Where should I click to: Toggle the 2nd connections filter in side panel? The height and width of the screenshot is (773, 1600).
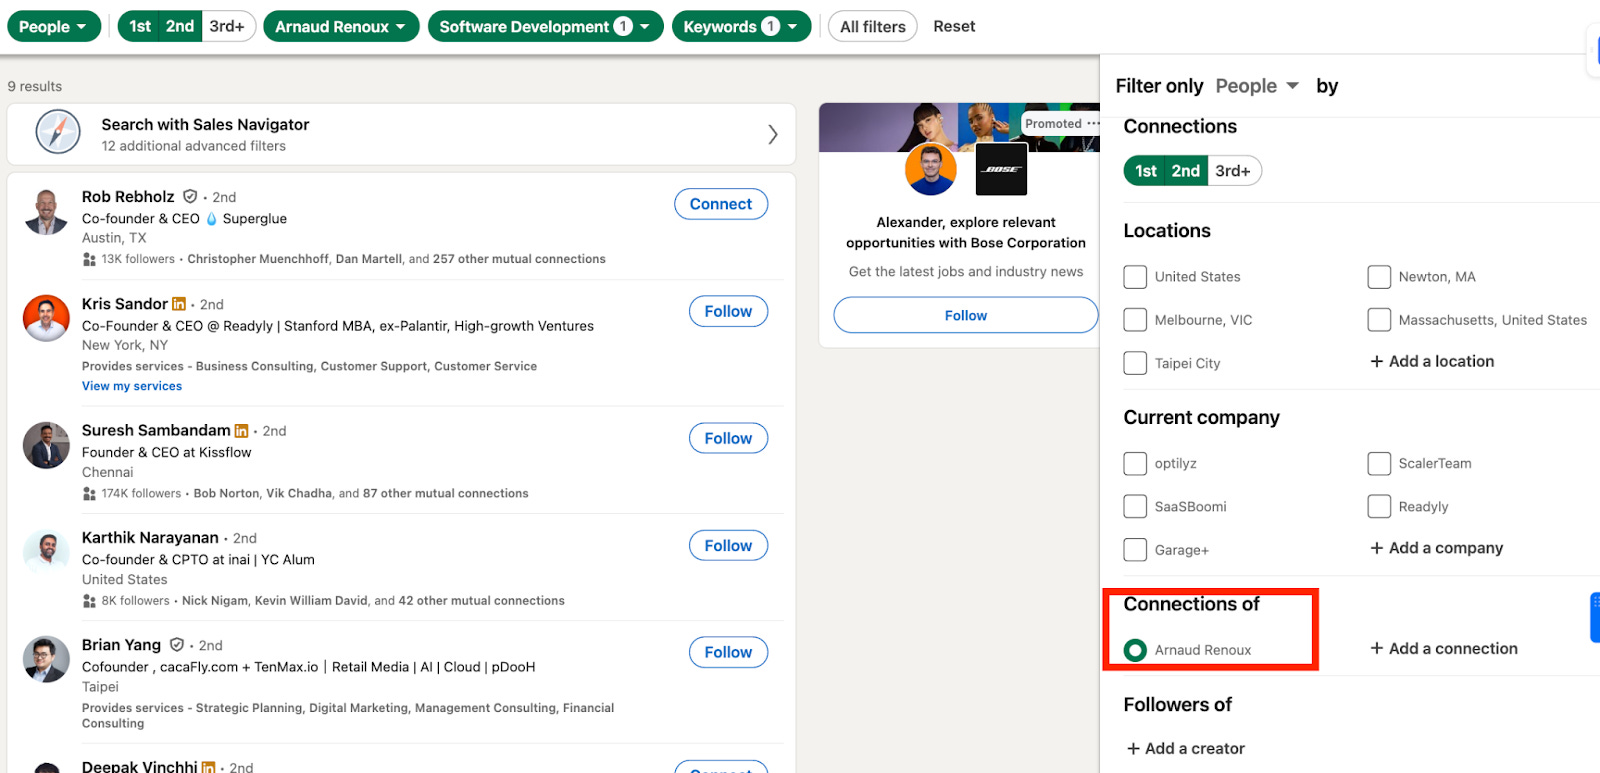[x=1186, y=171]
